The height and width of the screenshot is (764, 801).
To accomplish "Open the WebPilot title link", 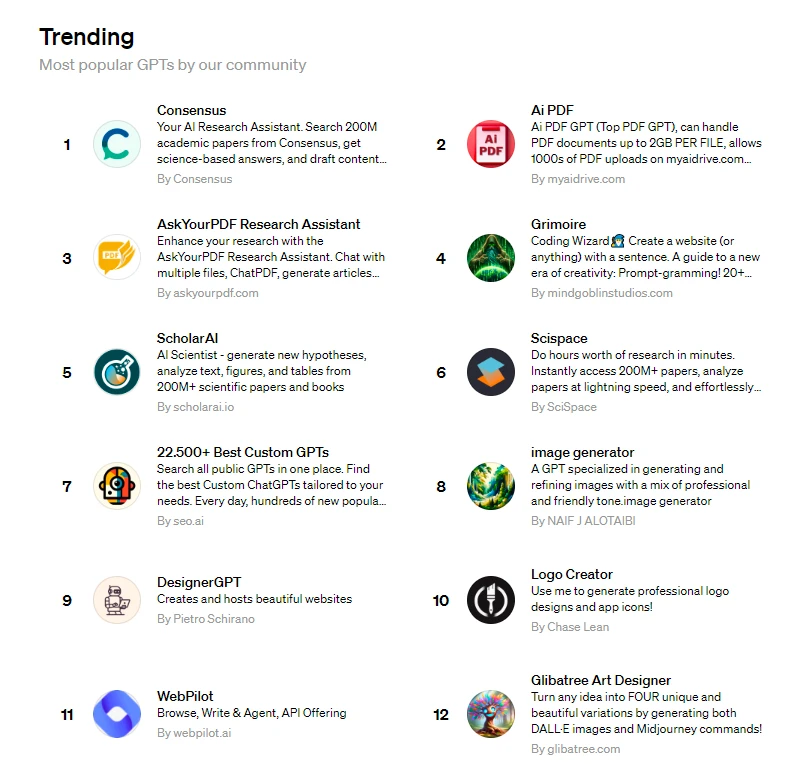I will coord(185,696).
